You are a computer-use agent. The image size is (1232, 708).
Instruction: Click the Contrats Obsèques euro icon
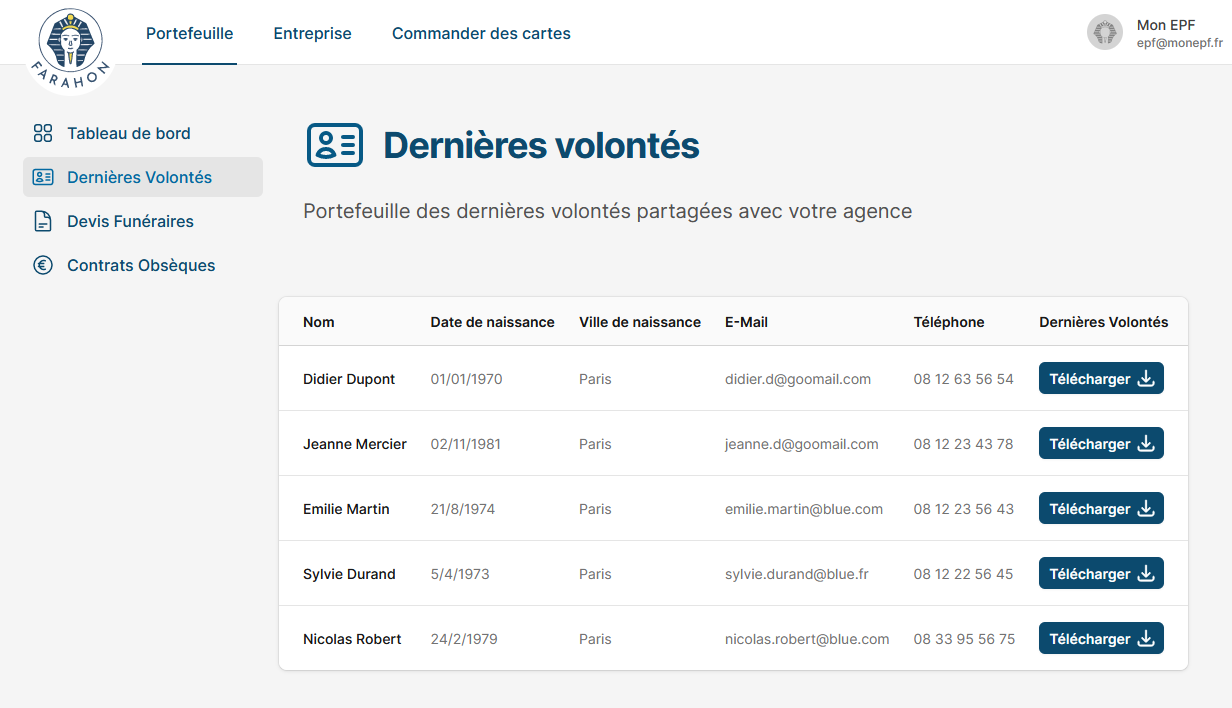pos(43,265)
